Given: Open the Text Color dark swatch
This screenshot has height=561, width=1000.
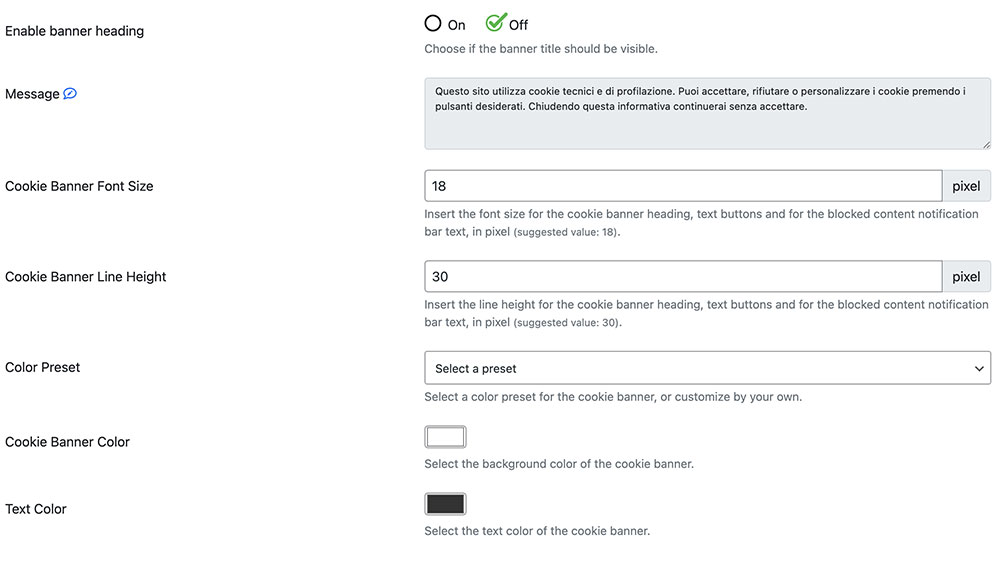Looking at the screenshot, I should point(445,504).
